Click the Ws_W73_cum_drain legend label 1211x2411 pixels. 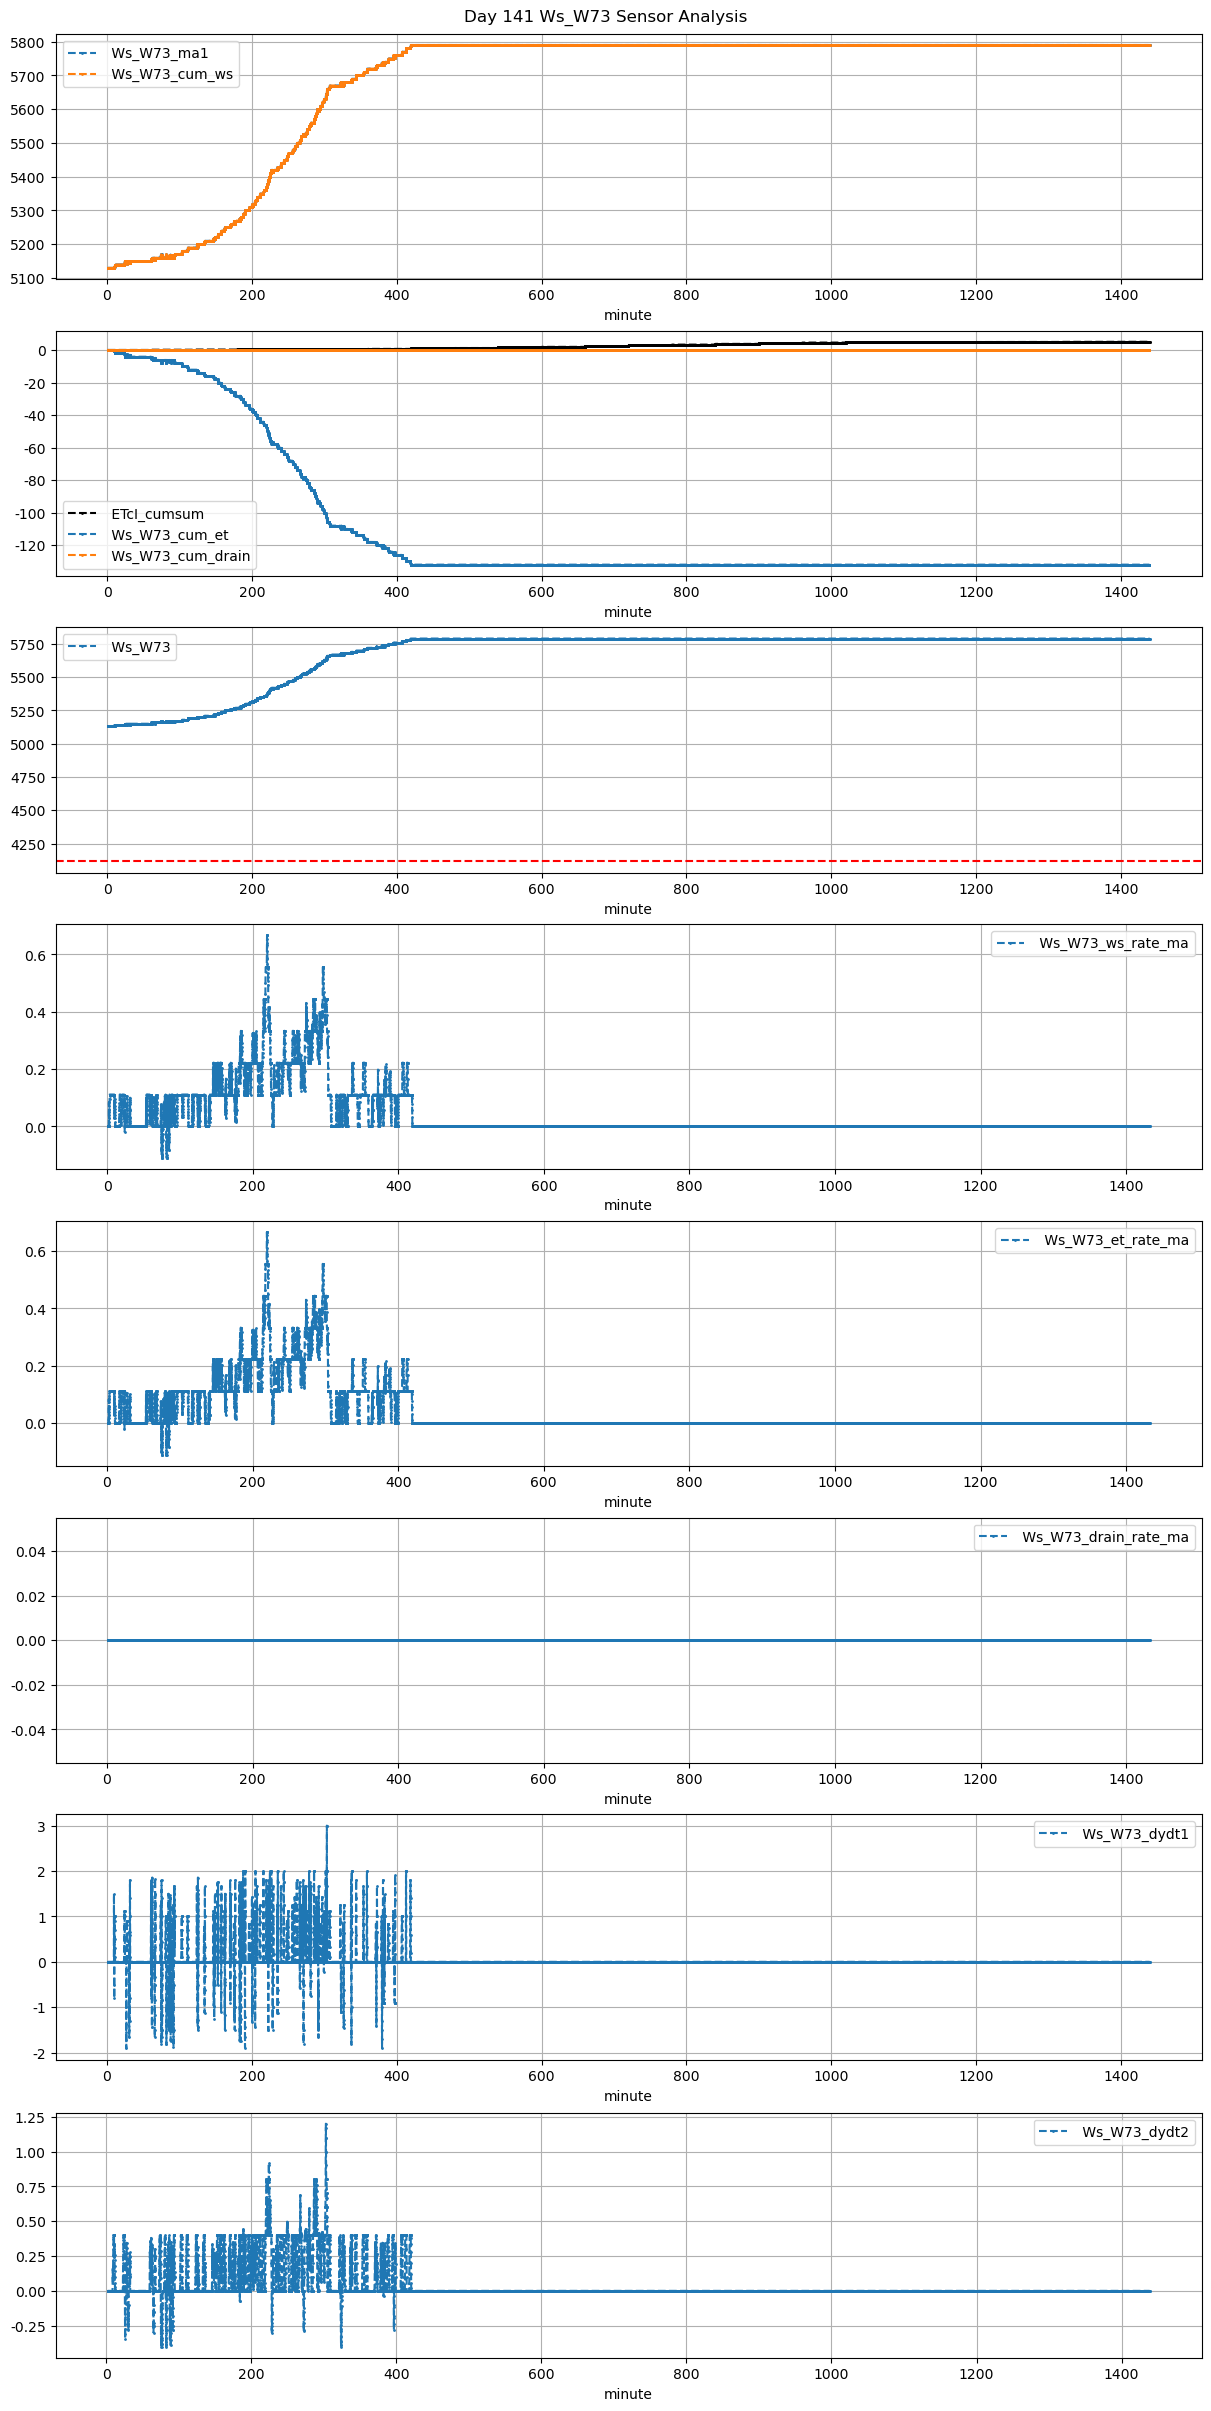pyautogui.click(x=180, y=556)
